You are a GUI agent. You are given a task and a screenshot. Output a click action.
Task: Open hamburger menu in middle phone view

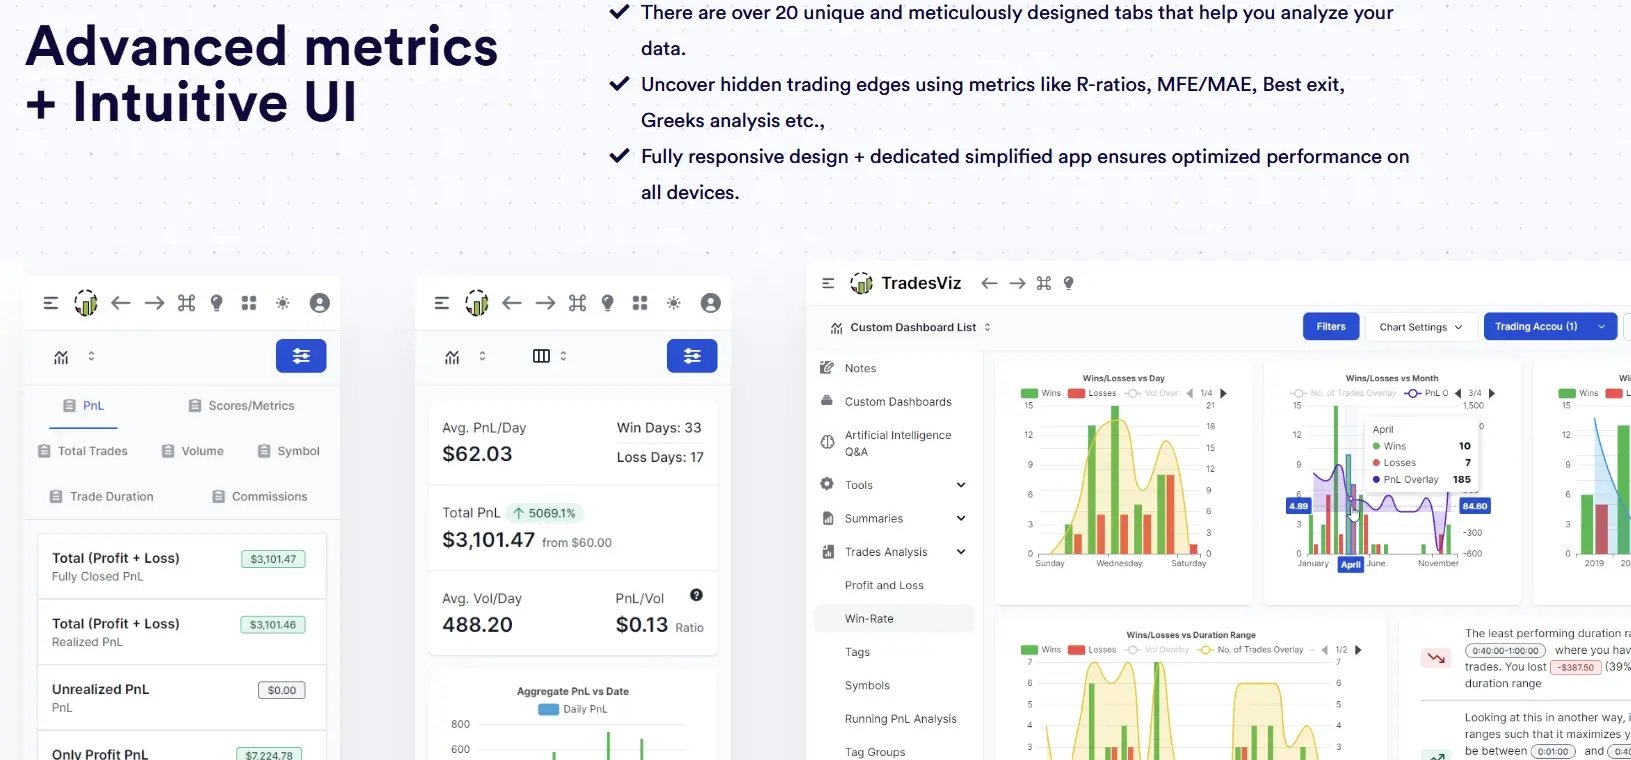(x=442, y=303)
